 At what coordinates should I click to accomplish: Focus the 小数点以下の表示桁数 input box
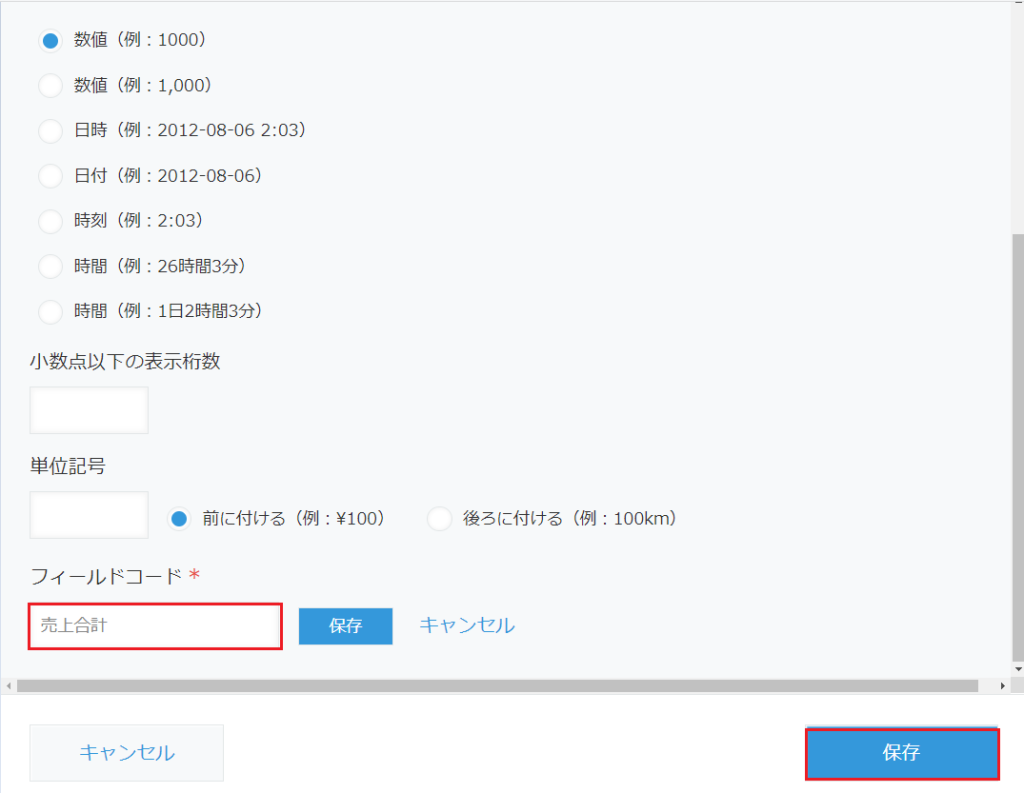point(89,410)
